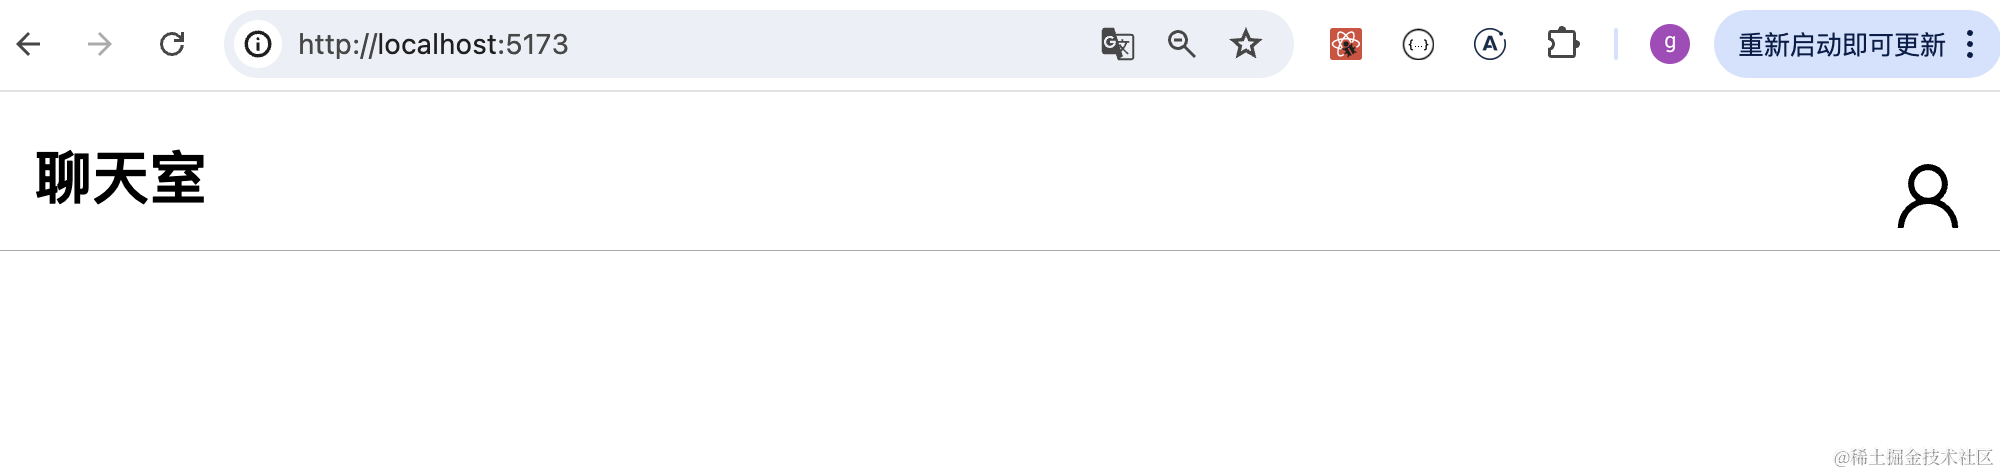
Task: Open the Google Translate page icon
Action: coord(1117,44)
